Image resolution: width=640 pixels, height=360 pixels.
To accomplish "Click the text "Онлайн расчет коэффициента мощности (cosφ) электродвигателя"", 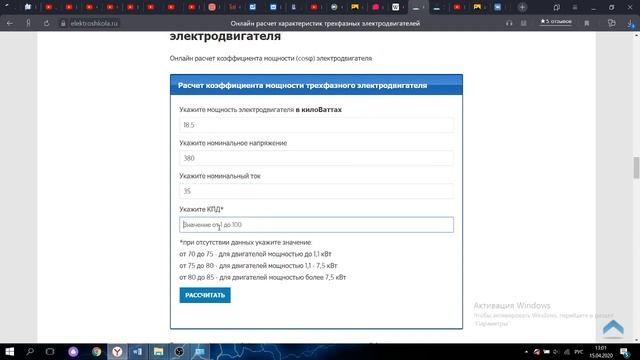I will tap(271, 58).
